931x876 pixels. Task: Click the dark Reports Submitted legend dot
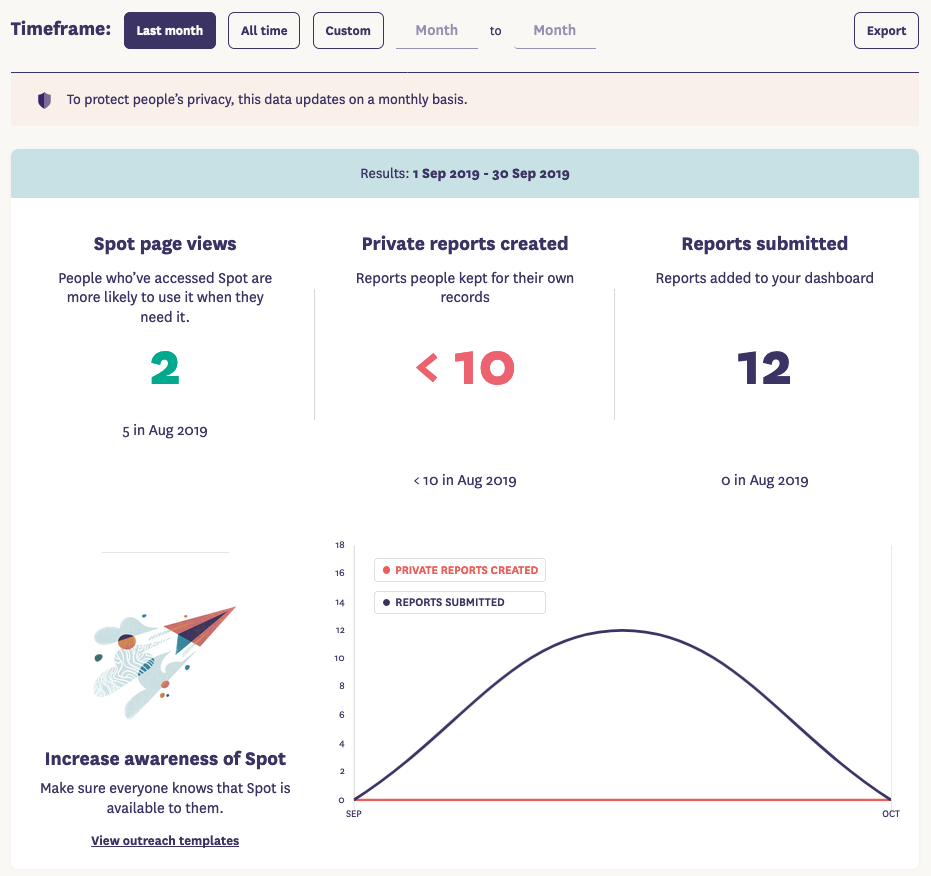click(x=387, y=602)
